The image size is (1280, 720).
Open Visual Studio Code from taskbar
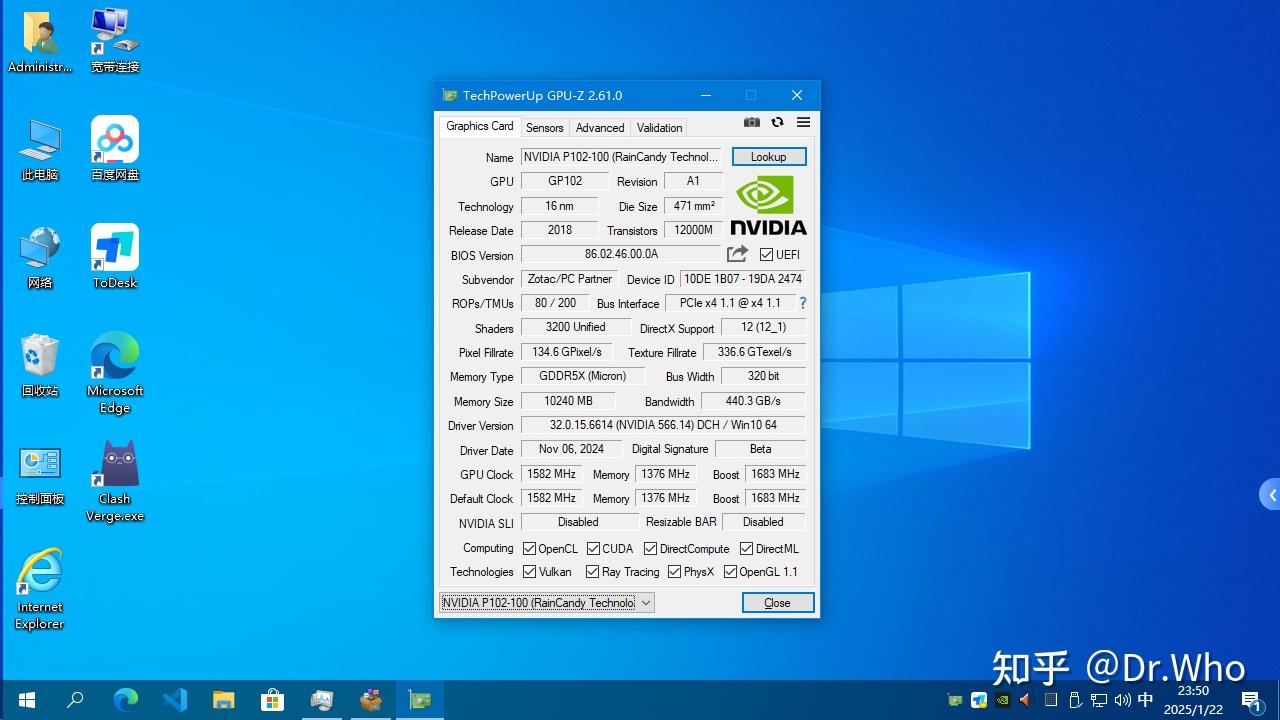coord(175,700)
